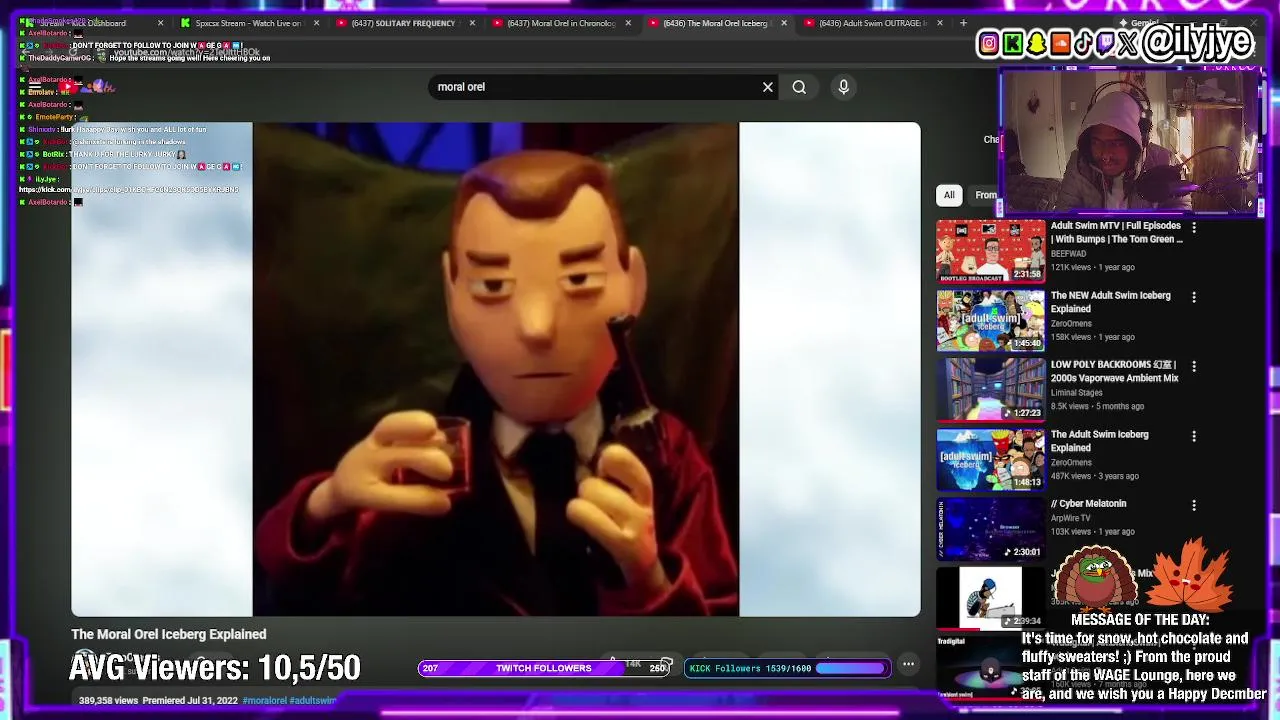
Task: Click the Snapchat icon in overlay
Action: [x=1037, y=43]
